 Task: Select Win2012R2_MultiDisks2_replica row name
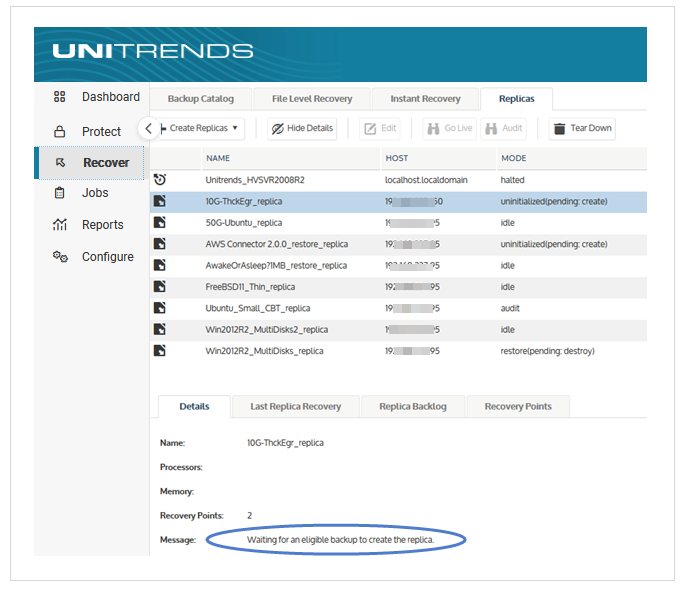click(267, 330)
